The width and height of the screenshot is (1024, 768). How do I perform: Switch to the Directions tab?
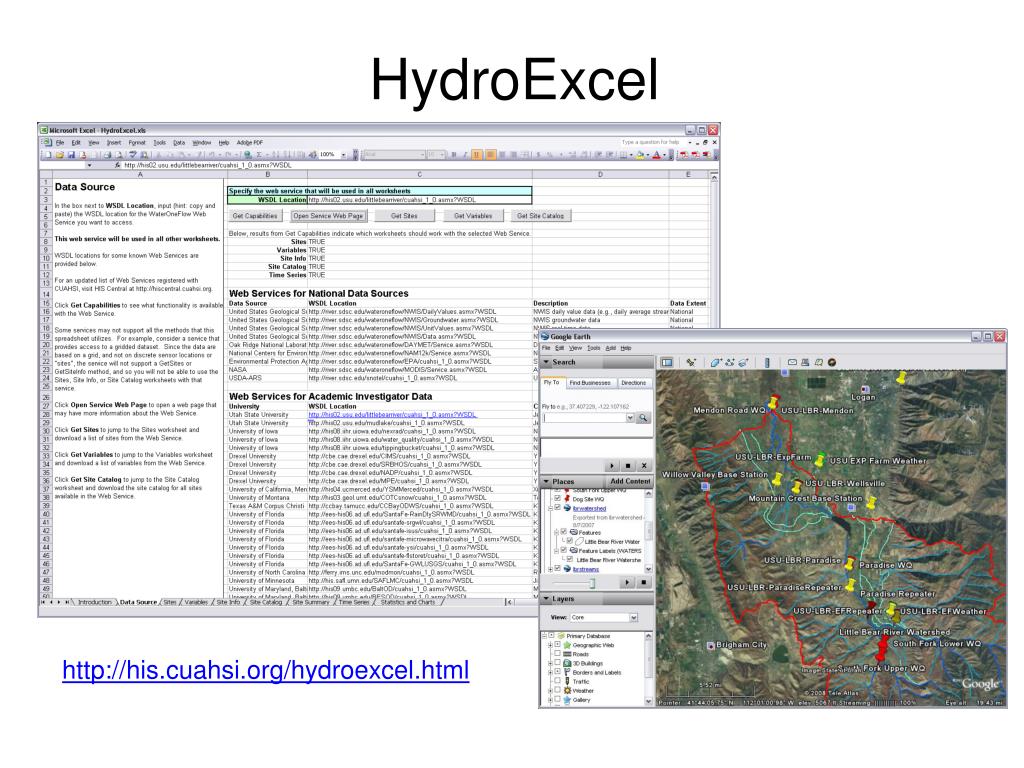point(633,383)
